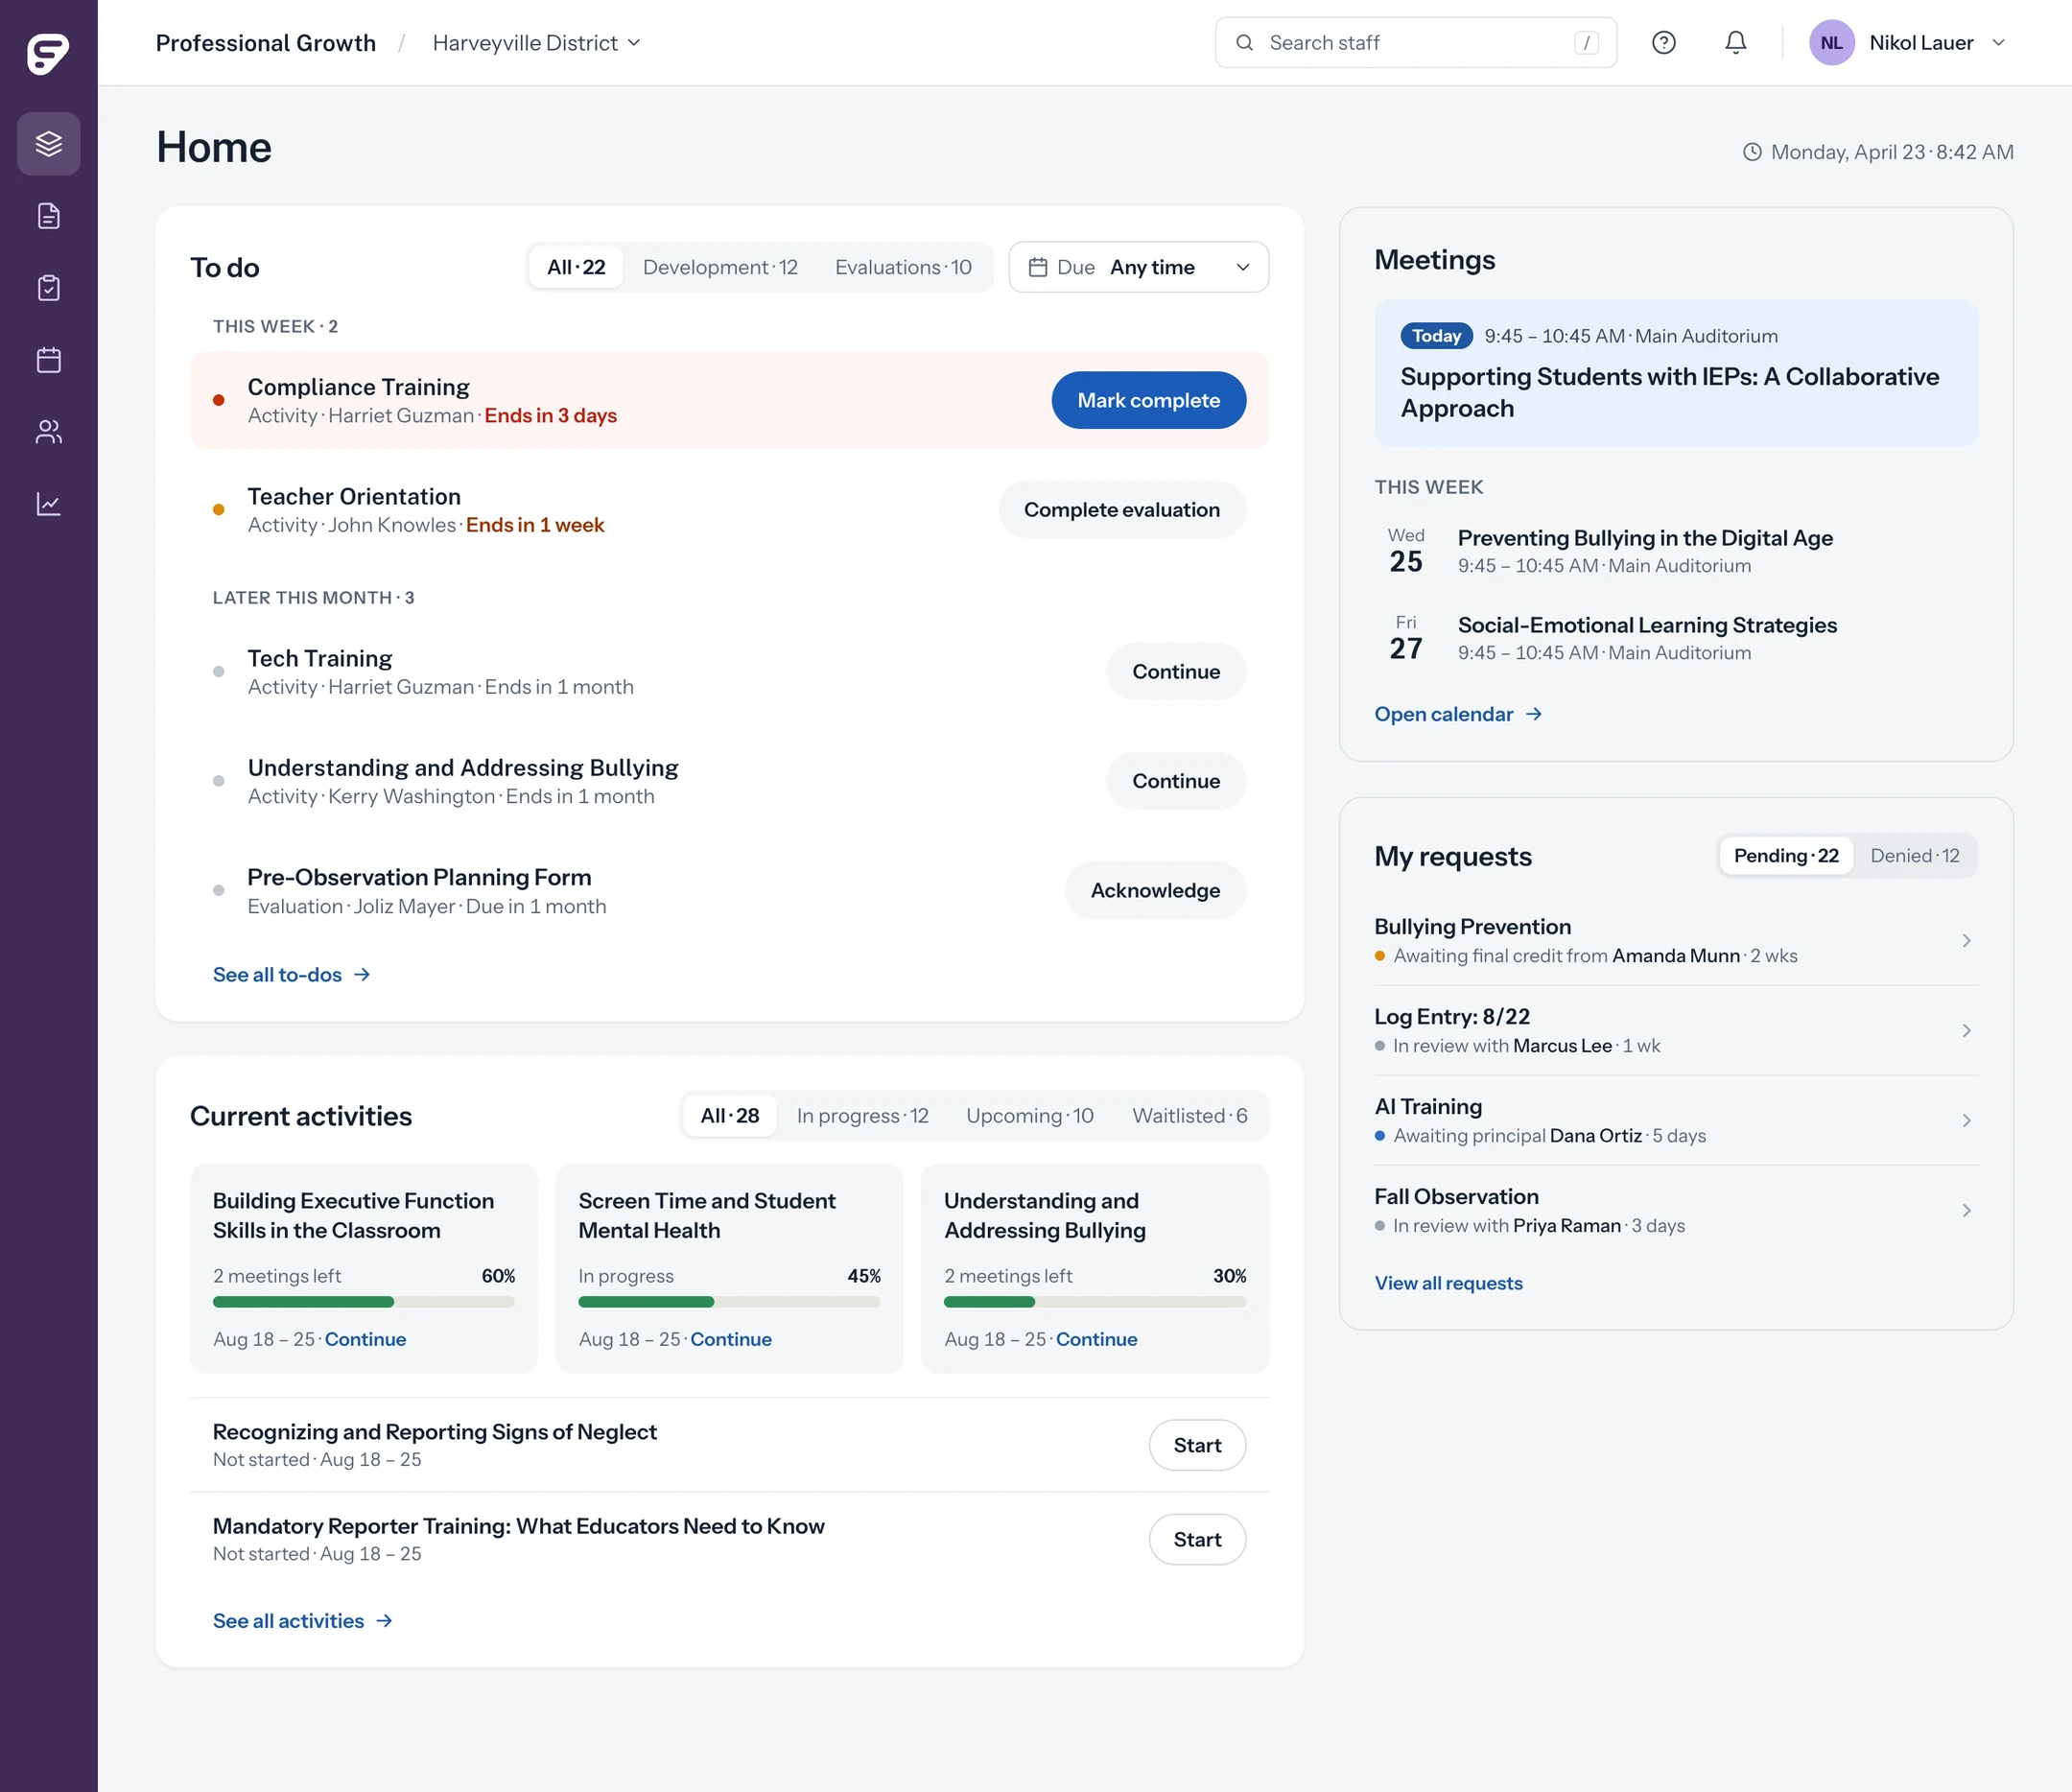Image resolution: width=2072 pixels, height=1792 pixels.
Task: Click the NL user avatar
Action: [1832, 43]
